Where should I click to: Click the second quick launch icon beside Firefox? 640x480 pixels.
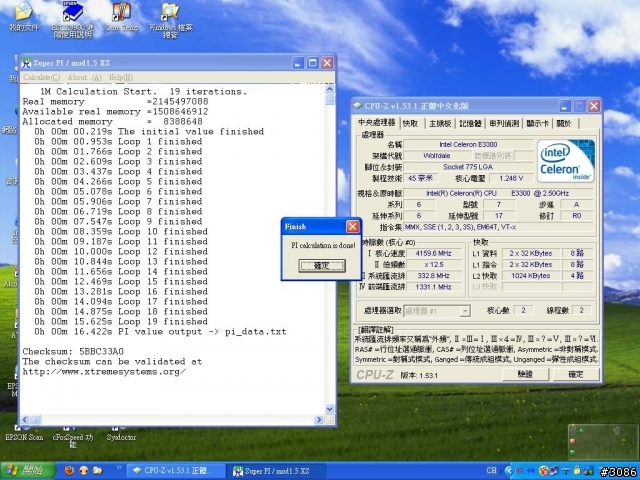(x=83, y=471)
